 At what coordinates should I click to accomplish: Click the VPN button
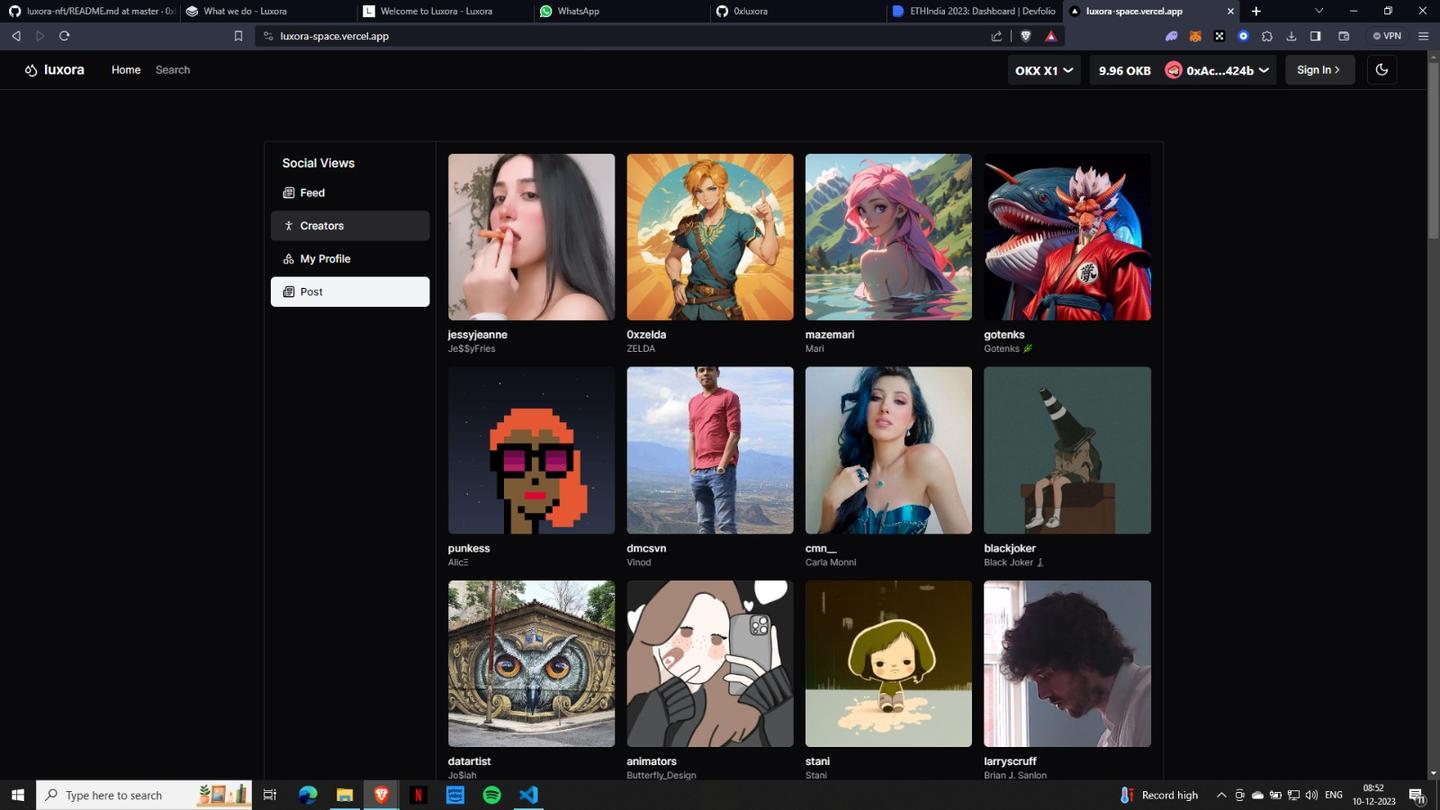coord(1387,36)
